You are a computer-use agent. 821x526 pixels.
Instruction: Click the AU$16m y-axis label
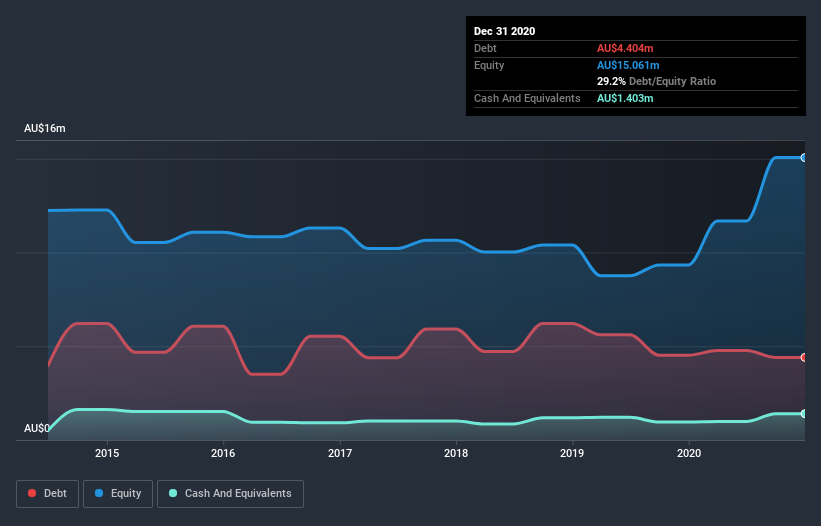45,128
